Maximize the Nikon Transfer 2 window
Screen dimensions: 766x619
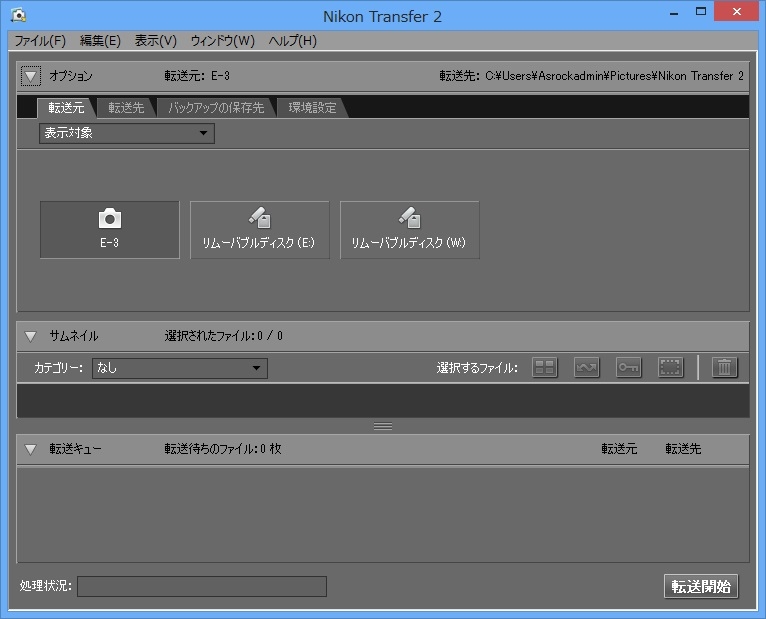[701, 12]
